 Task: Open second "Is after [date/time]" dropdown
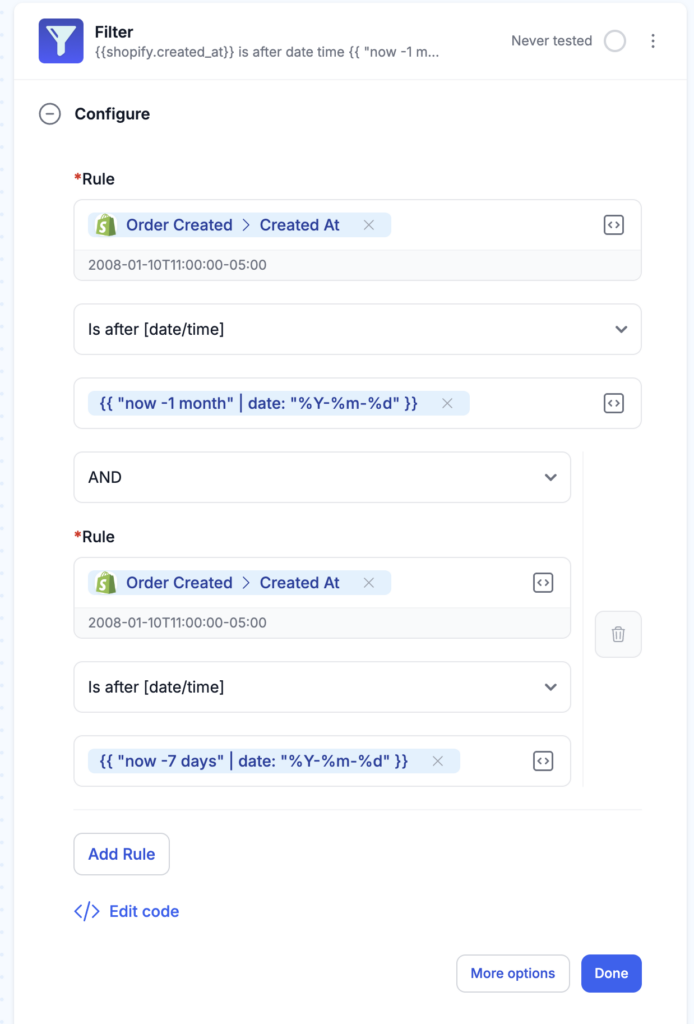point(322,687)
